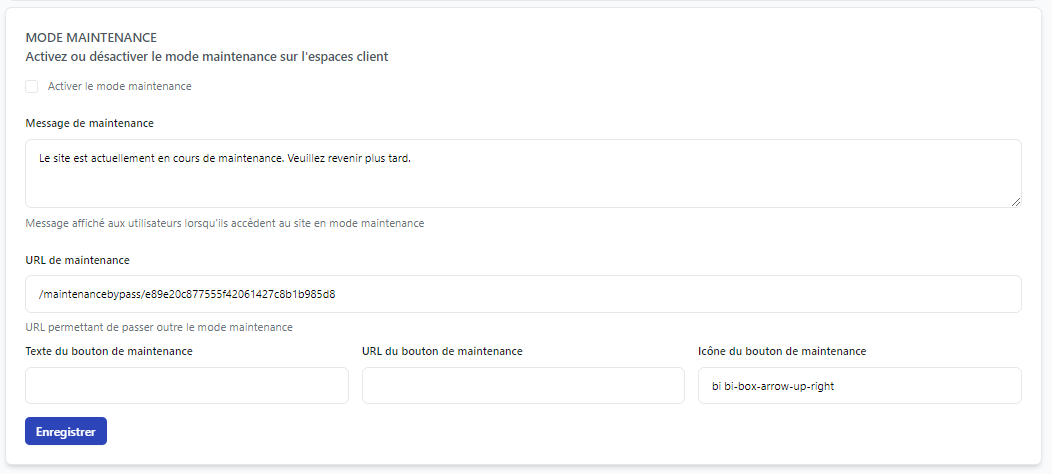Click the 'URL du bouton de maintenance' label
The width and height of the screenshot is (1052, 474).
coord(442,351)
